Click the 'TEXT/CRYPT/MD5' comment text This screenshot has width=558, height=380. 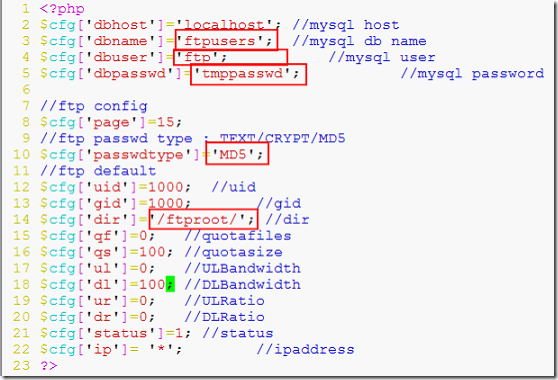(x=283, y=138)
